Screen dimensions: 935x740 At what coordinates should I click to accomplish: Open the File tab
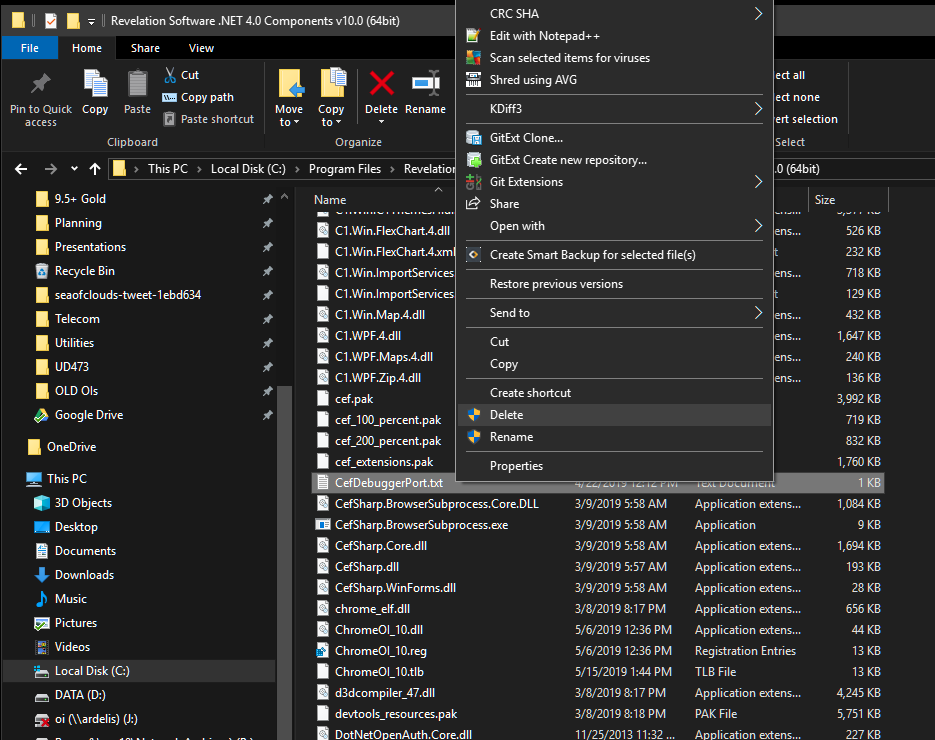pos(30,48)
